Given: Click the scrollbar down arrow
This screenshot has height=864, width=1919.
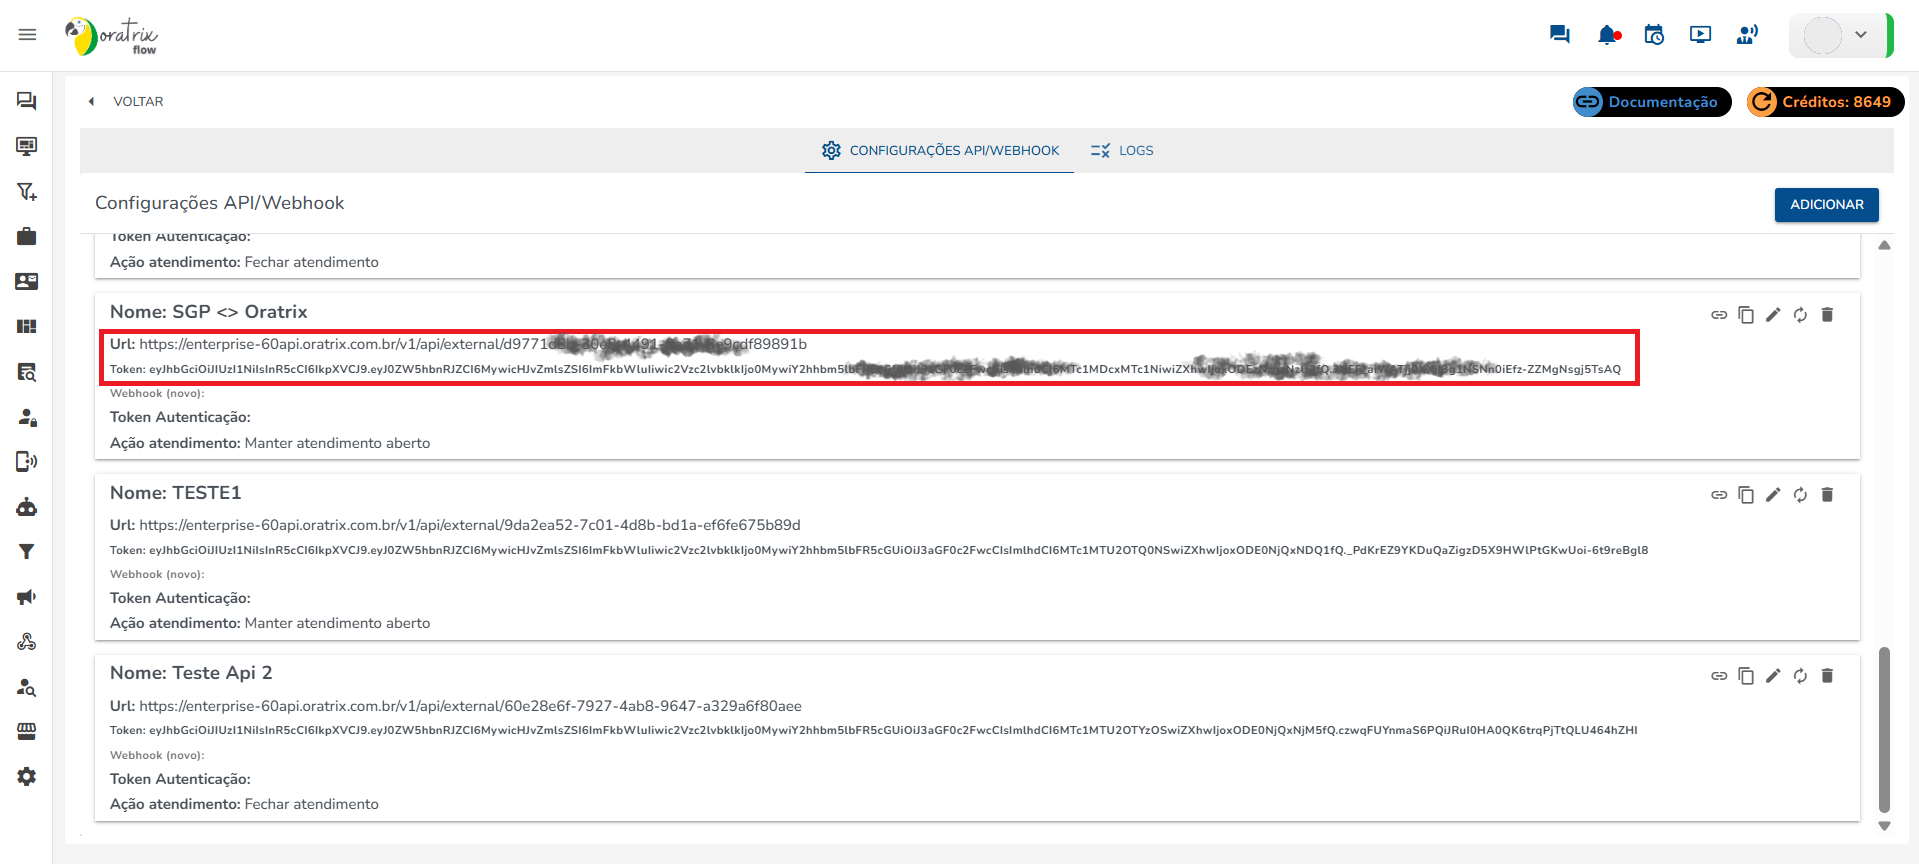Looking at the screenshot, I should (1884, 826).
